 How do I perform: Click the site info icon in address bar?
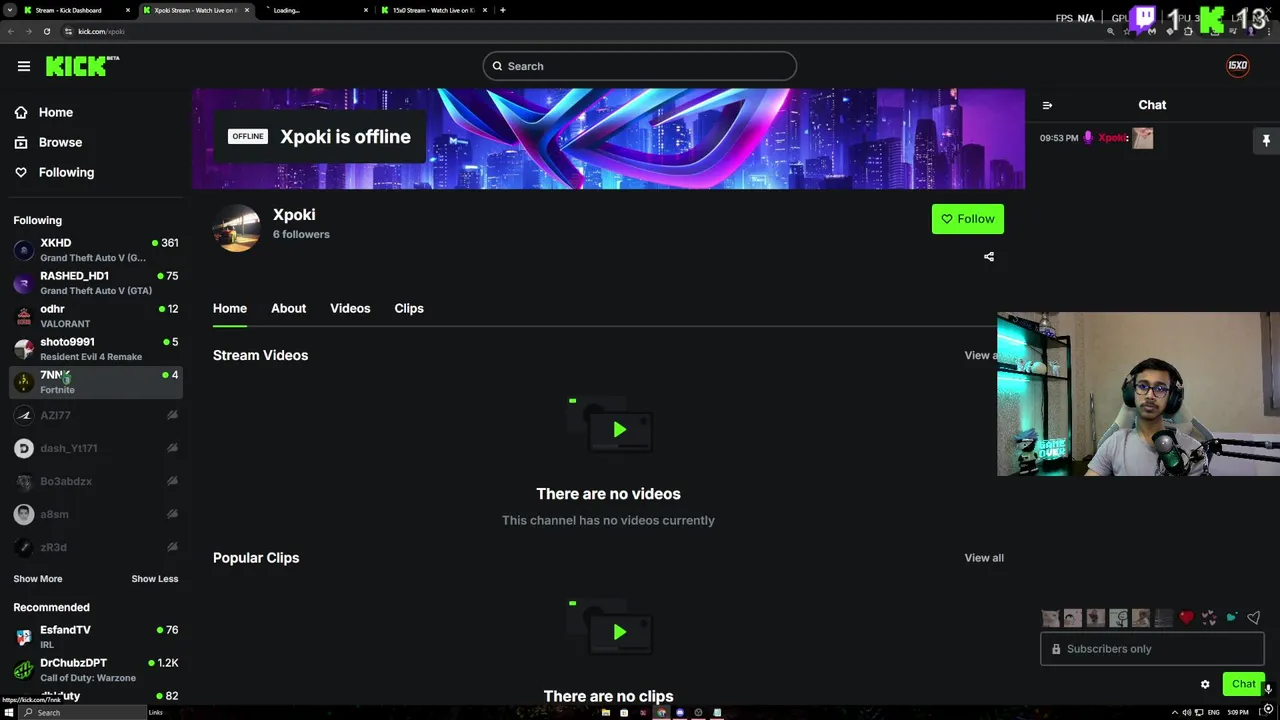point(68,31)
